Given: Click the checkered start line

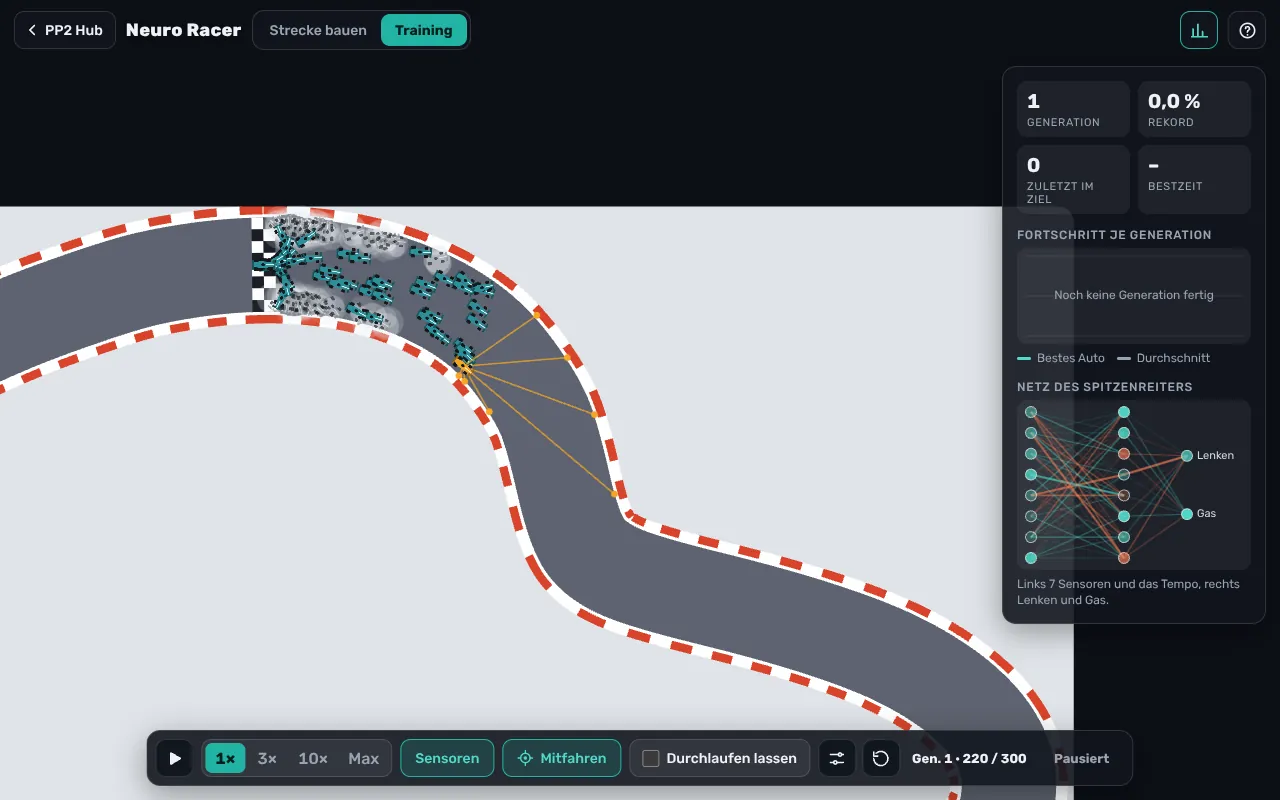Looking at the screenshot, I should pos(264,264).
